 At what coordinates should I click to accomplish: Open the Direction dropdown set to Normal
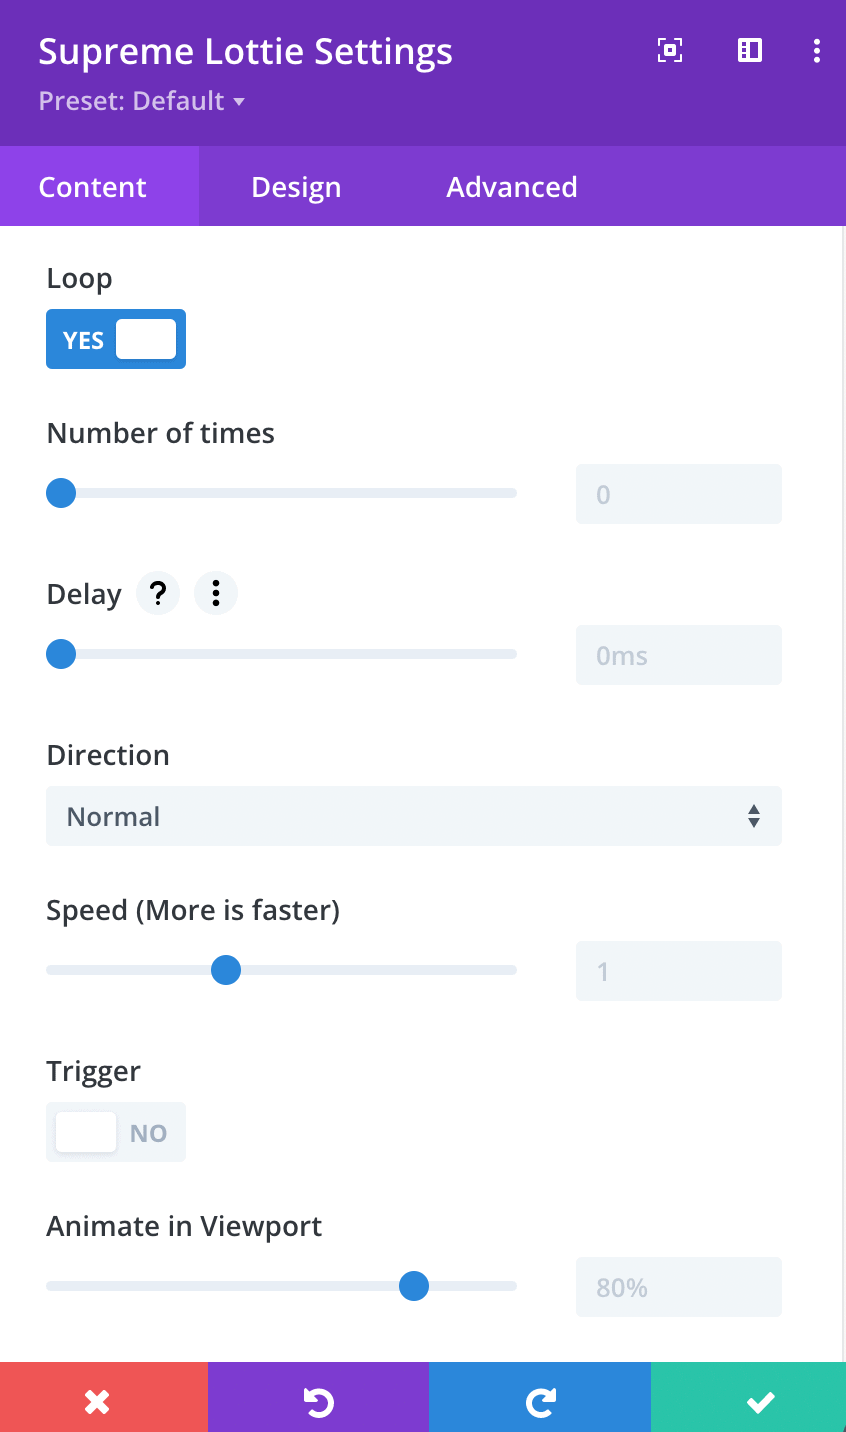pos(414,816)
